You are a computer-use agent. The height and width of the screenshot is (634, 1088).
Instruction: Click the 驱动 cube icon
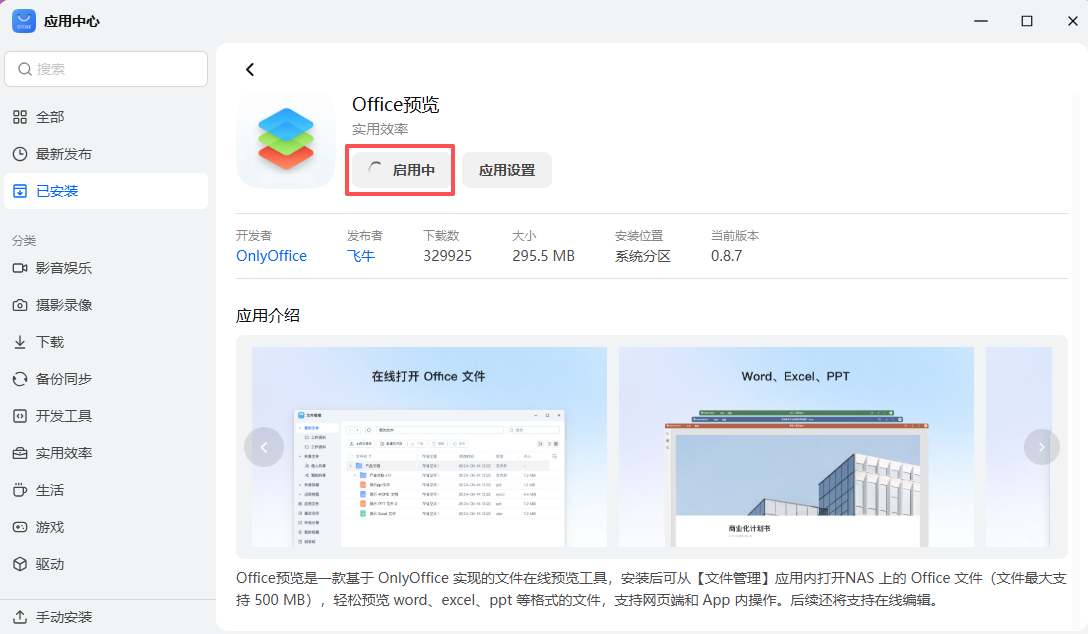(x=20, y=564)
